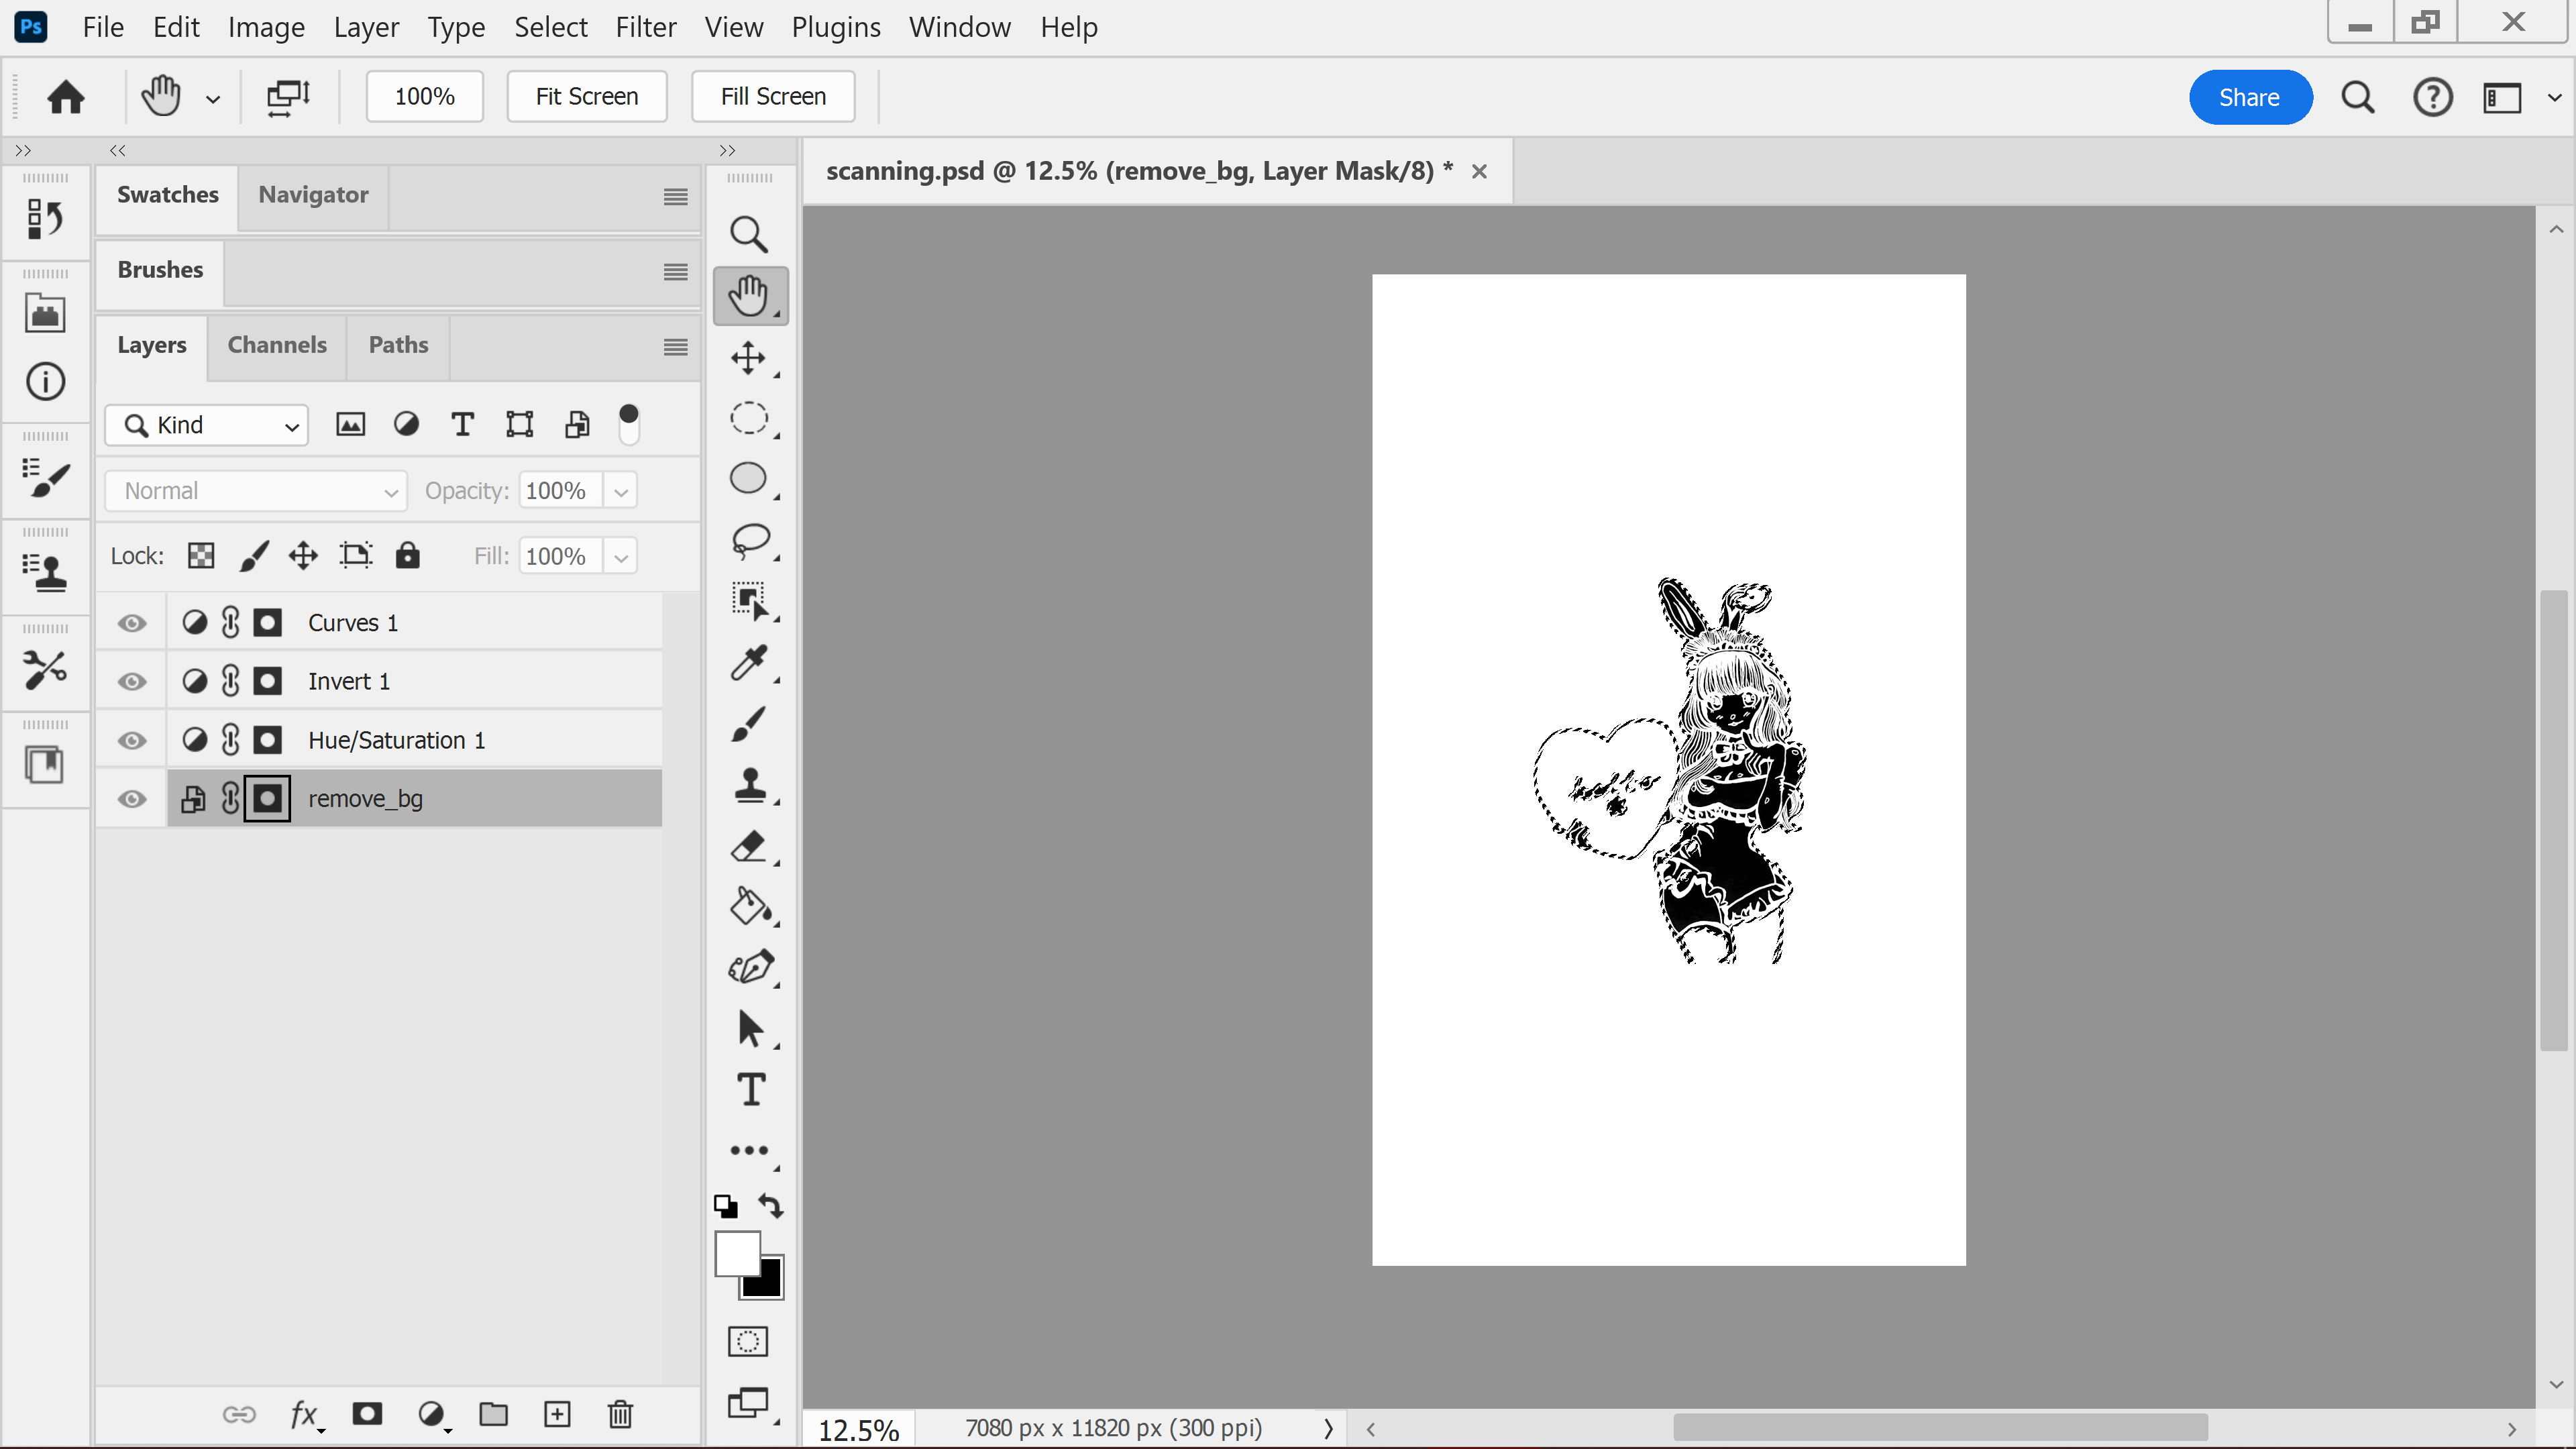Click the Share button
This screenshot has height=1449, width=2576.
[2249, 97]
